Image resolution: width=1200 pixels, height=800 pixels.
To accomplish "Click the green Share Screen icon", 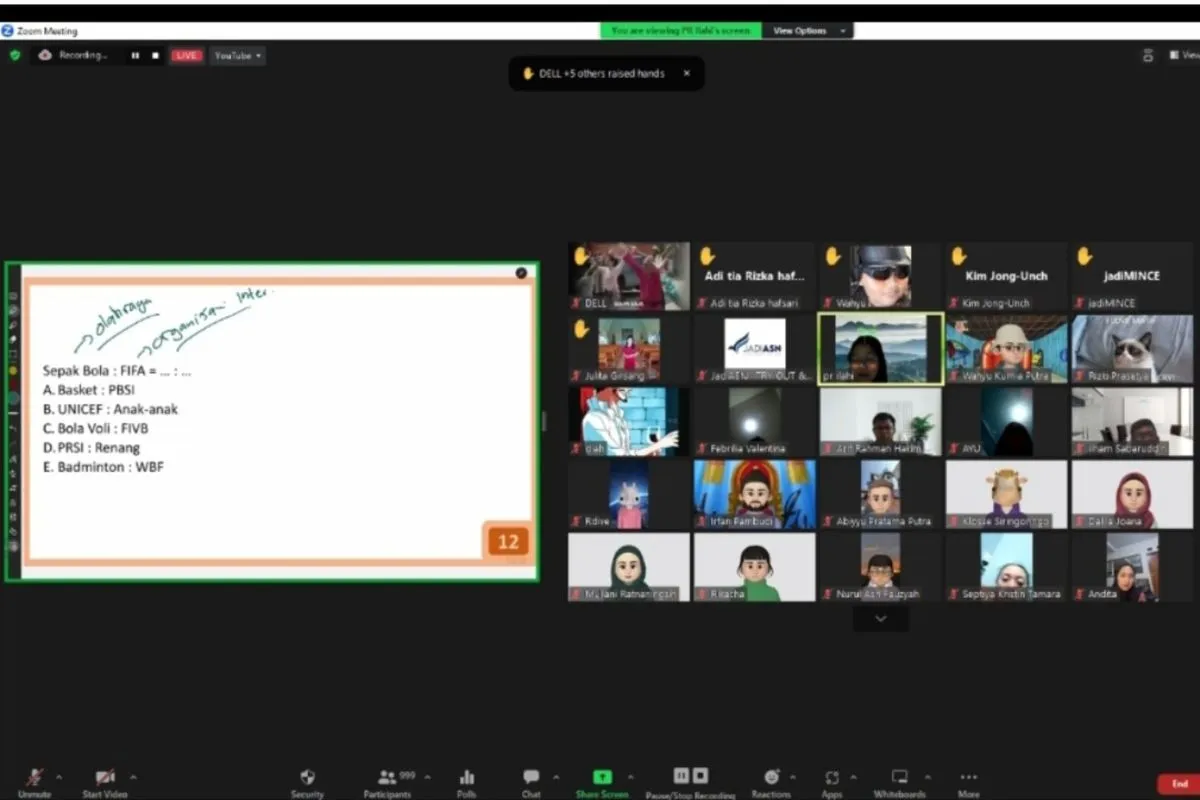I will tap(601, 777).
